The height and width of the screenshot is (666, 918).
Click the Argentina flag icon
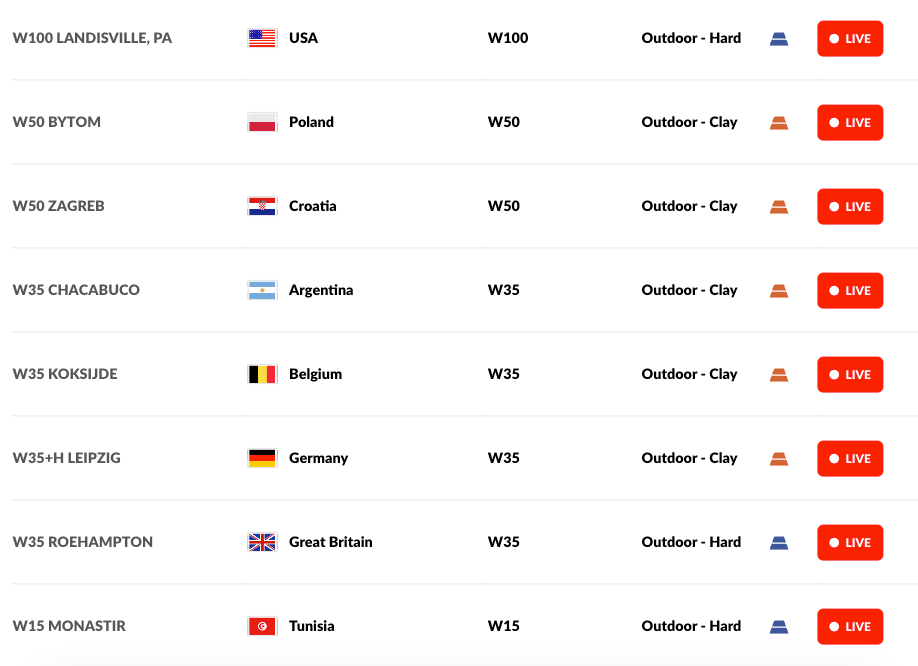point(262,290)
